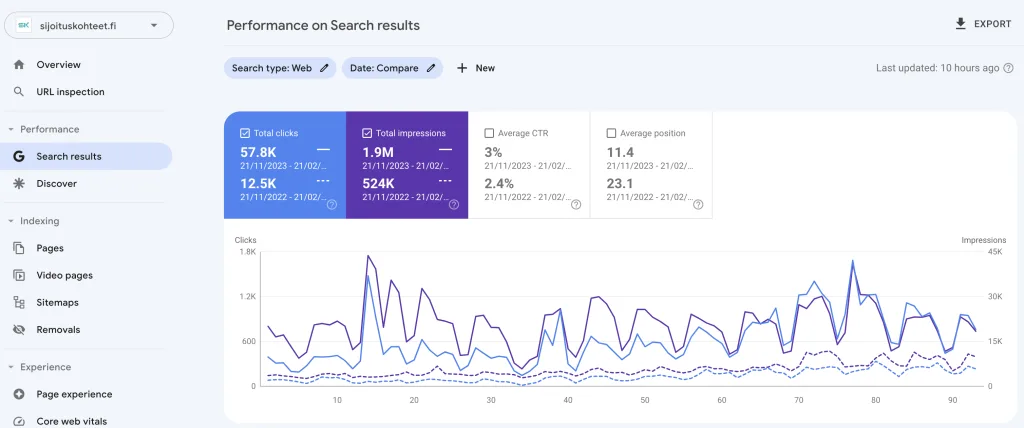Image resolution: width=1024 pixels, height=428 pixels.
Task: Click the Video pages icon
Action: pos(18,275)
